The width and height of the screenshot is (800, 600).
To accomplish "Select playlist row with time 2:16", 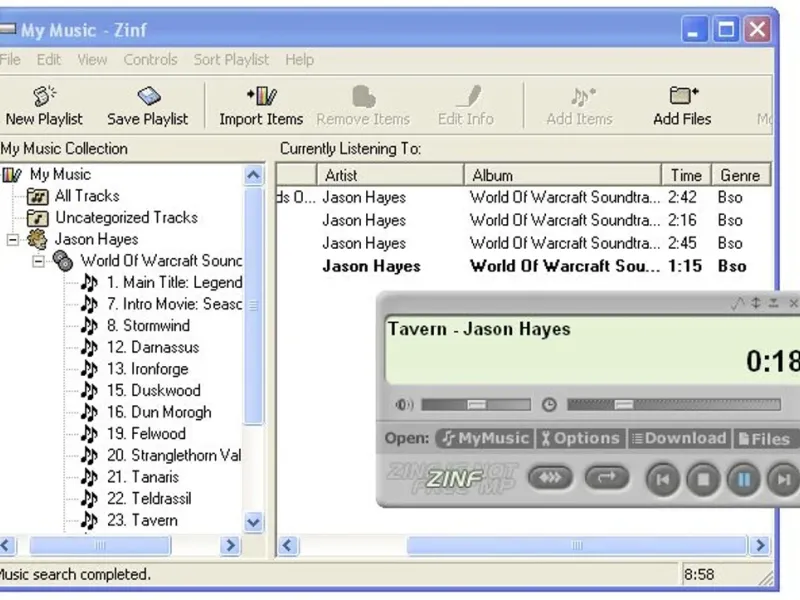I will (523, 220).
